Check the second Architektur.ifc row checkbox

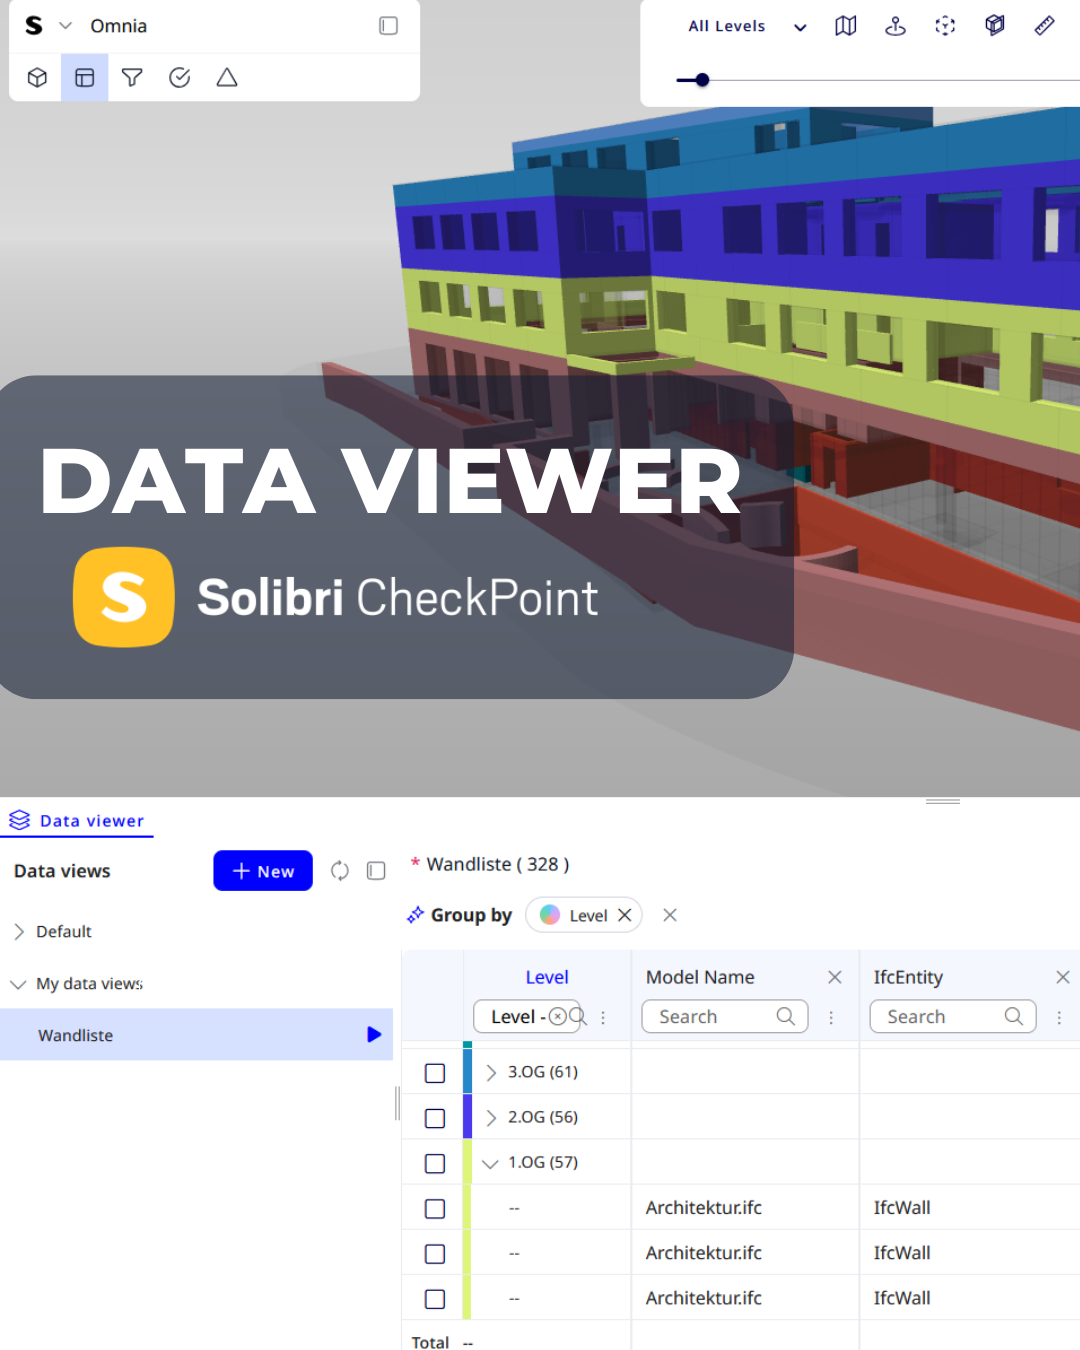pyautogui.click(x=435, y=1253)
